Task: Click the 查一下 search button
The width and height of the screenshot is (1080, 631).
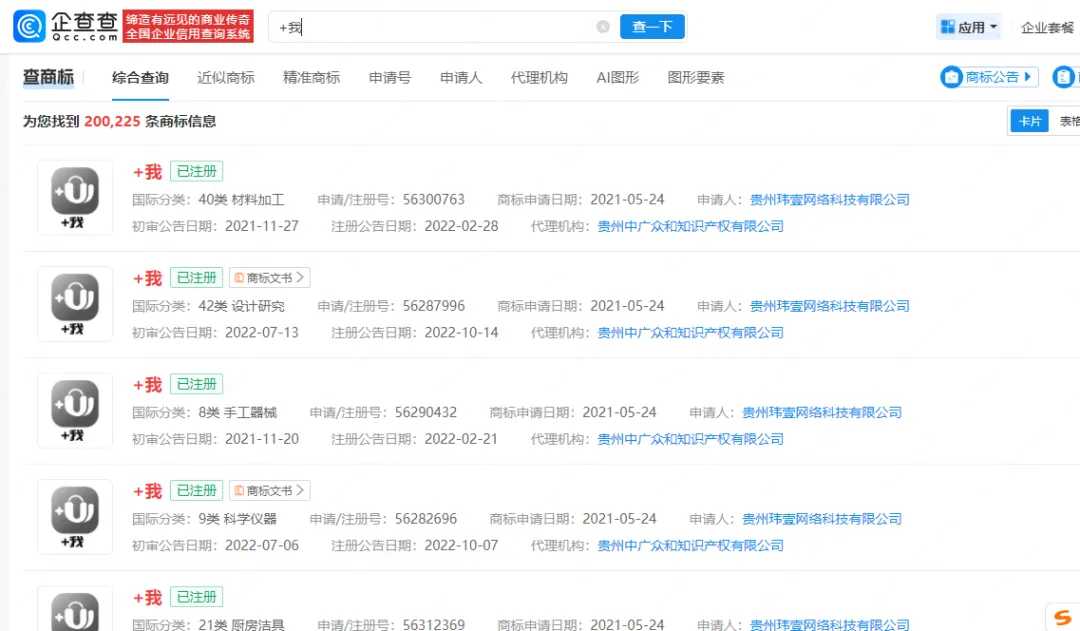Action: pos(652,27)
